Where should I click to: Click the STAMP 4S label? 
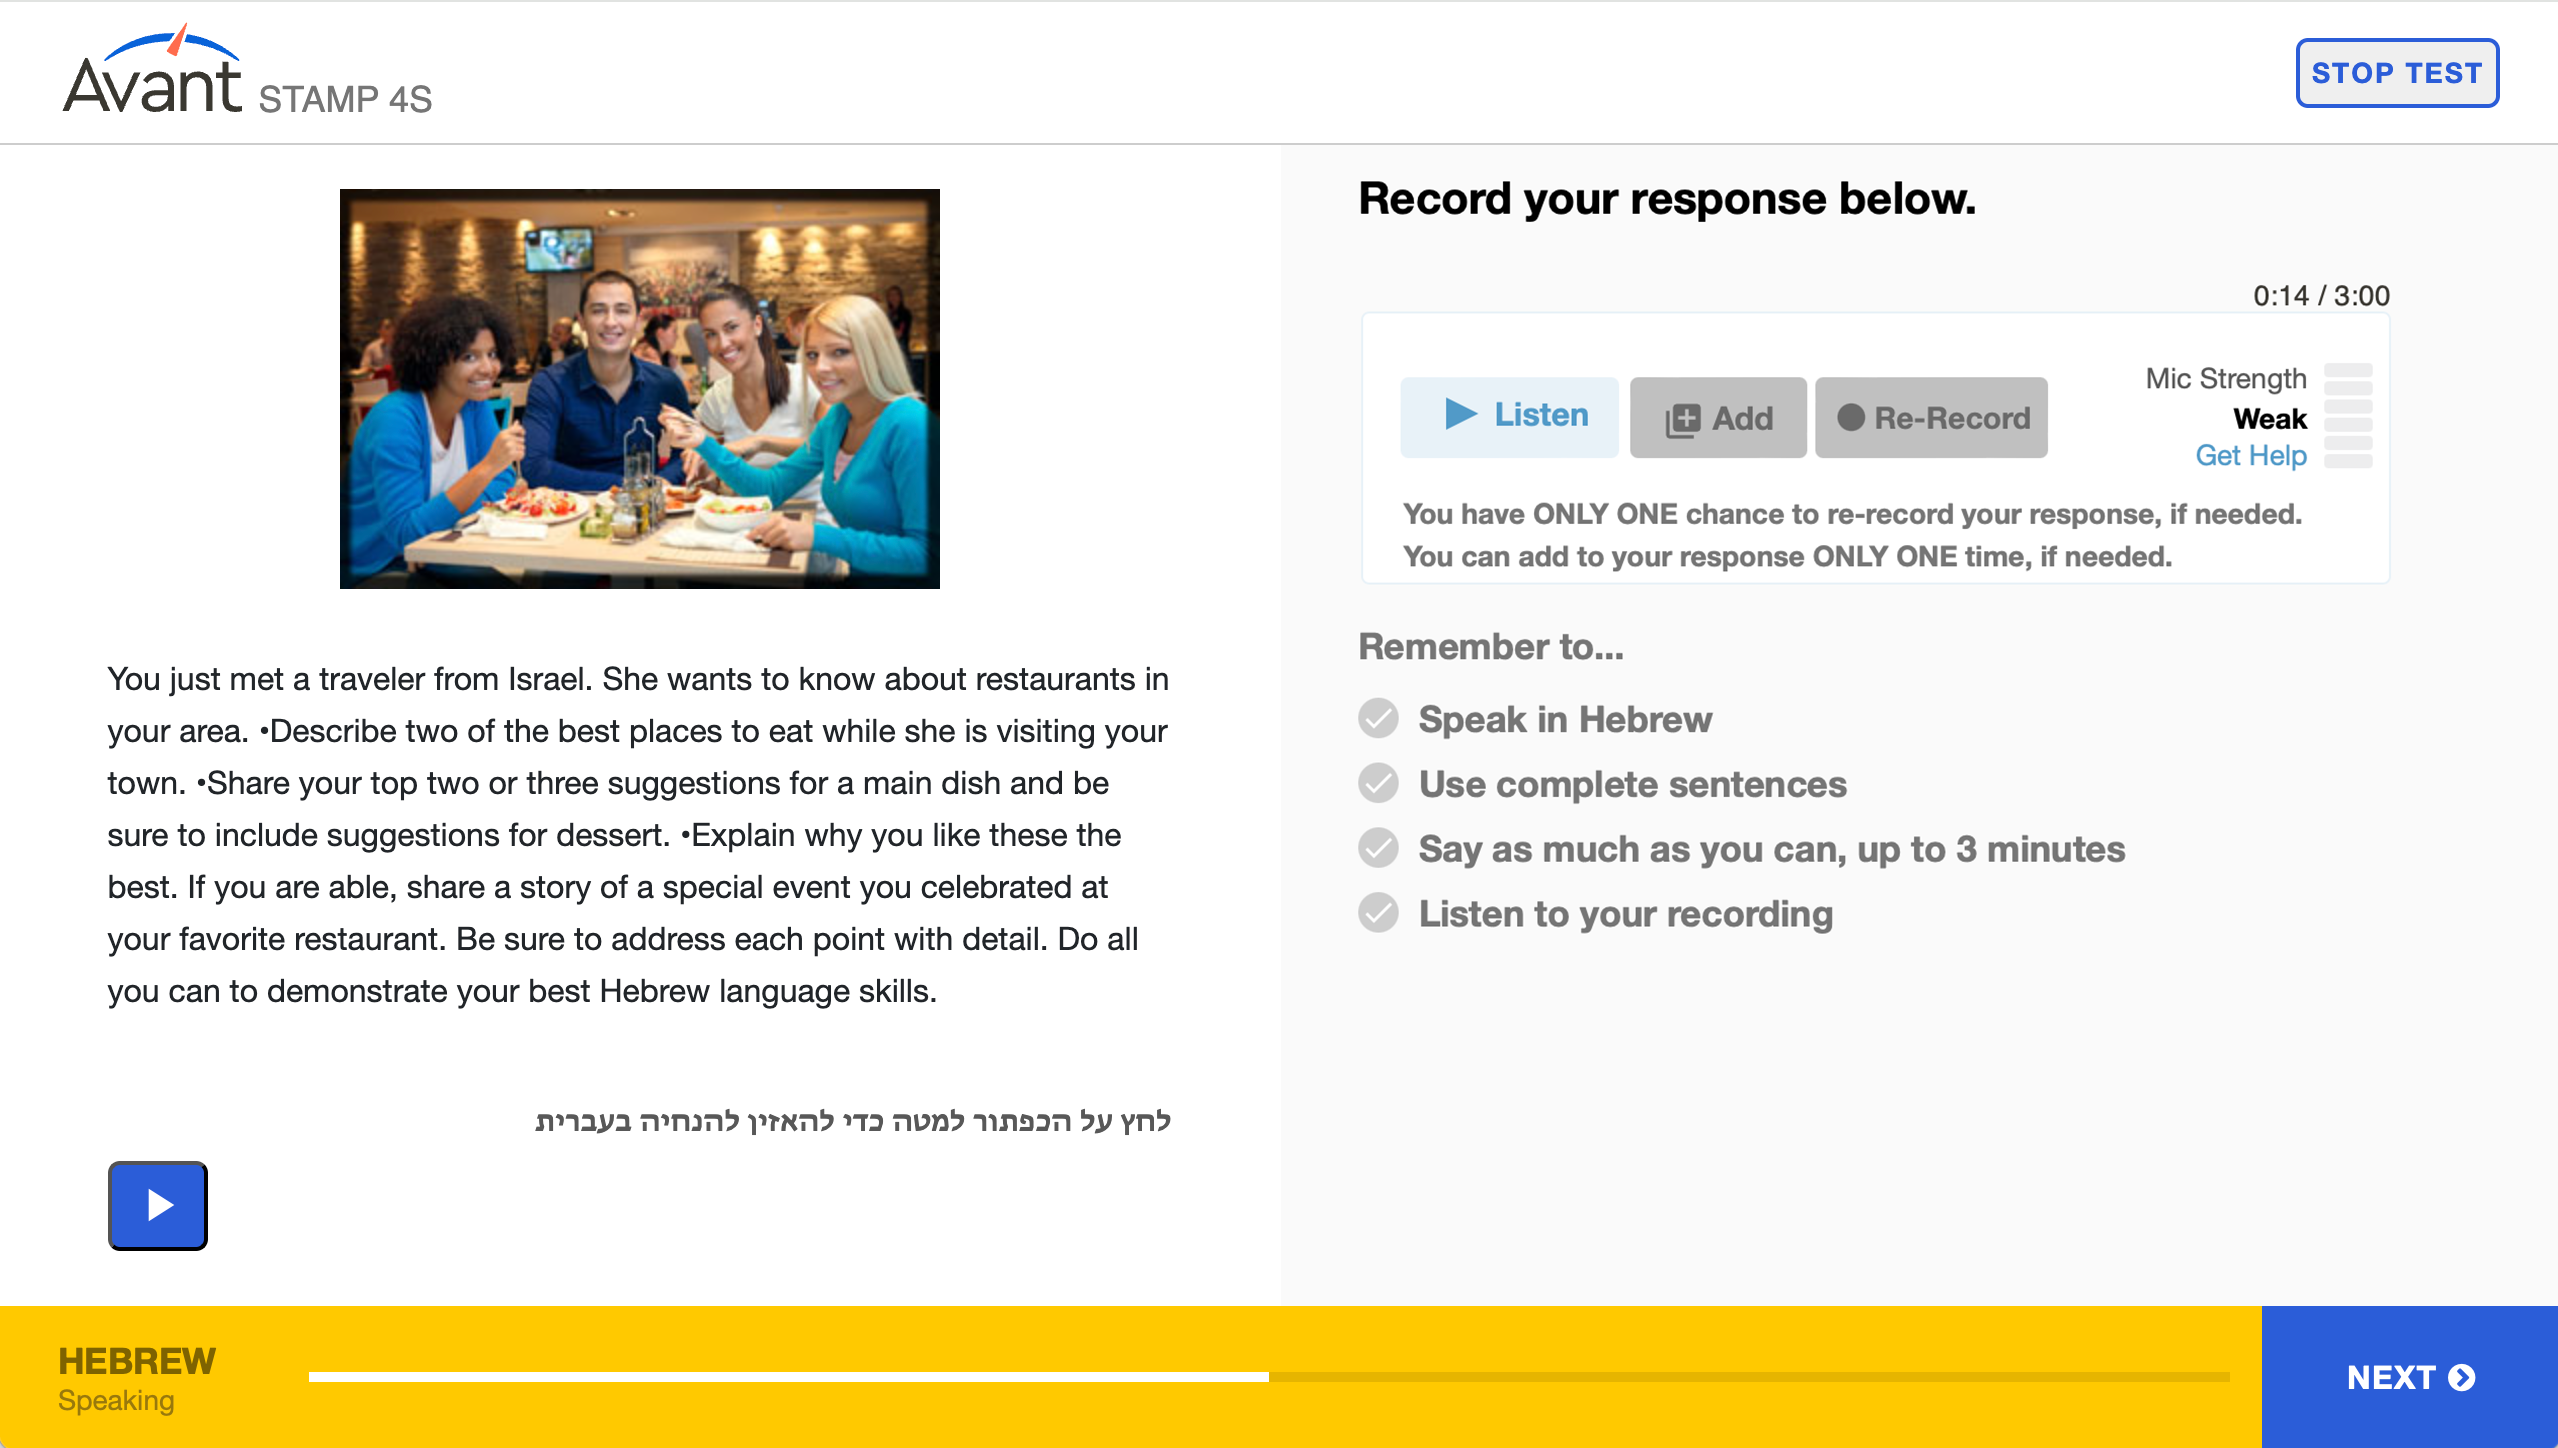click(345, 99)
